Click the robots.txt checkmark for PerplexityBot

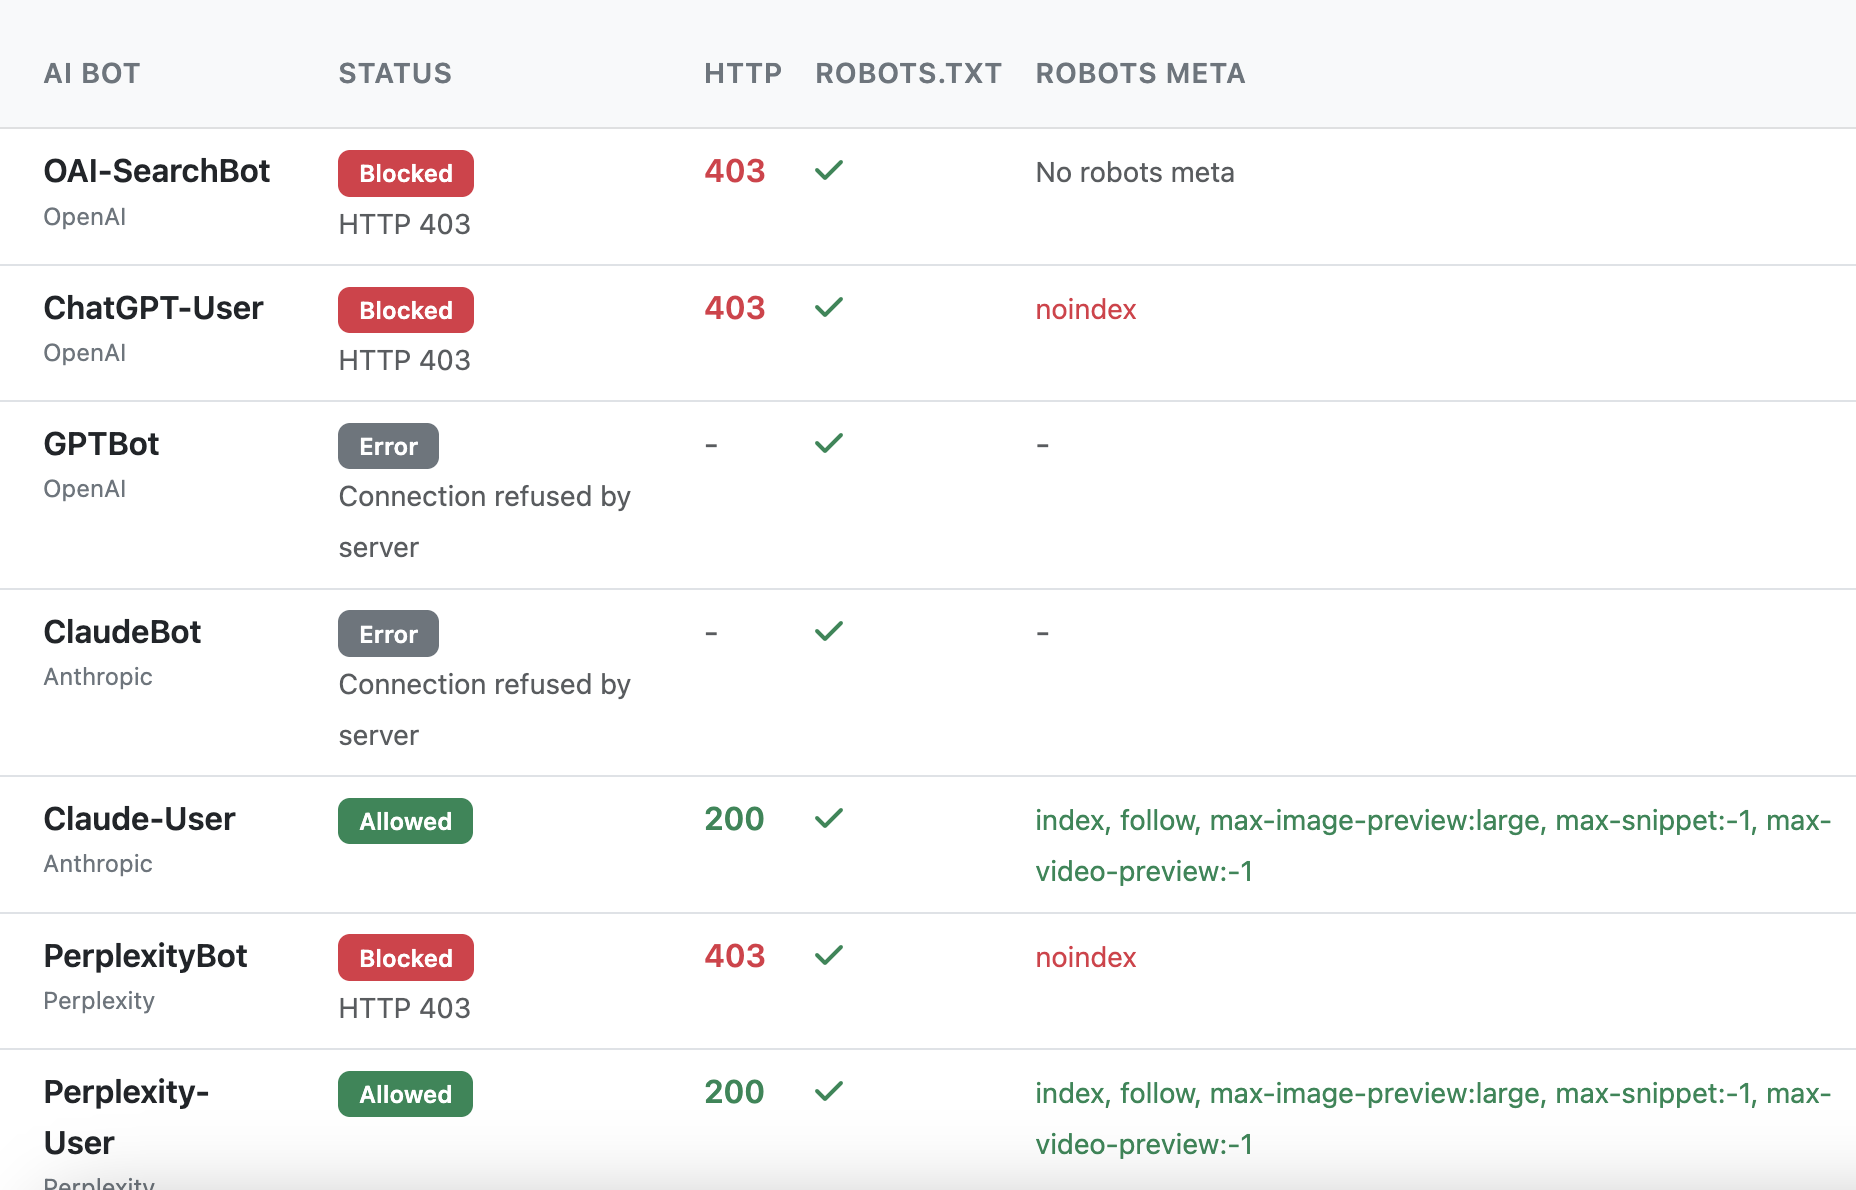click(x=829, y=955)
